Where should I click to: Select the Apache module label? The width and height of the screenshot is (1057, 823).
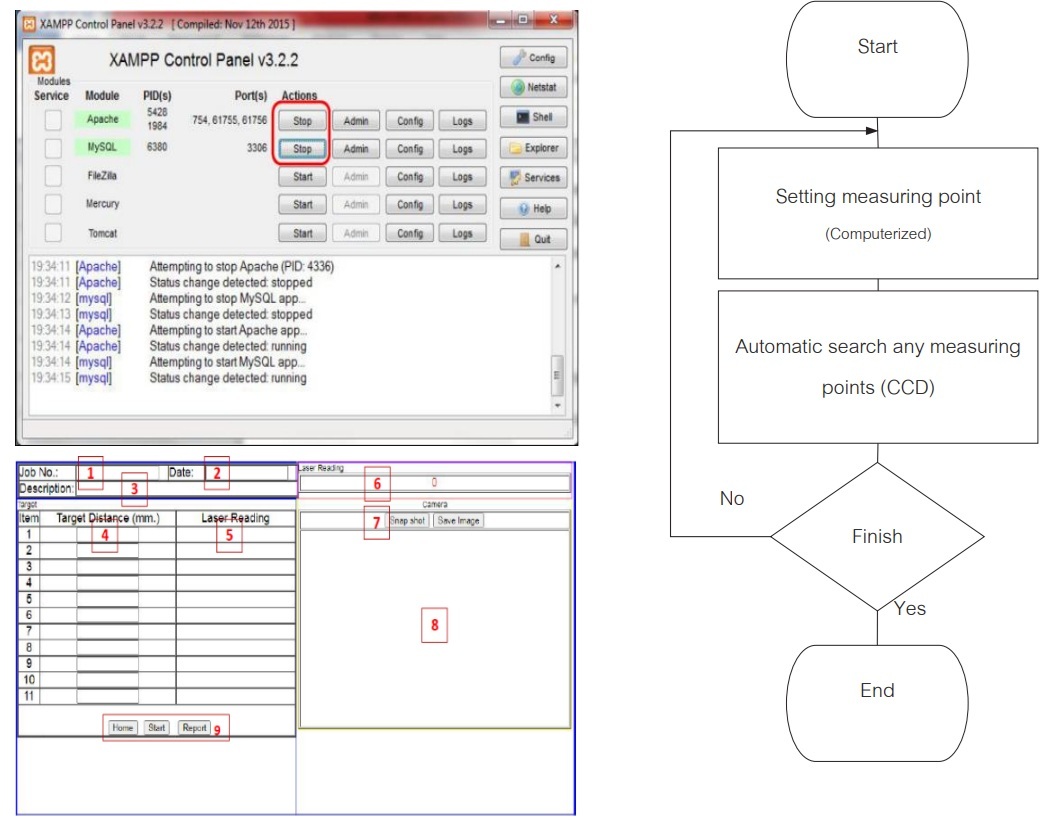(102, 119)
